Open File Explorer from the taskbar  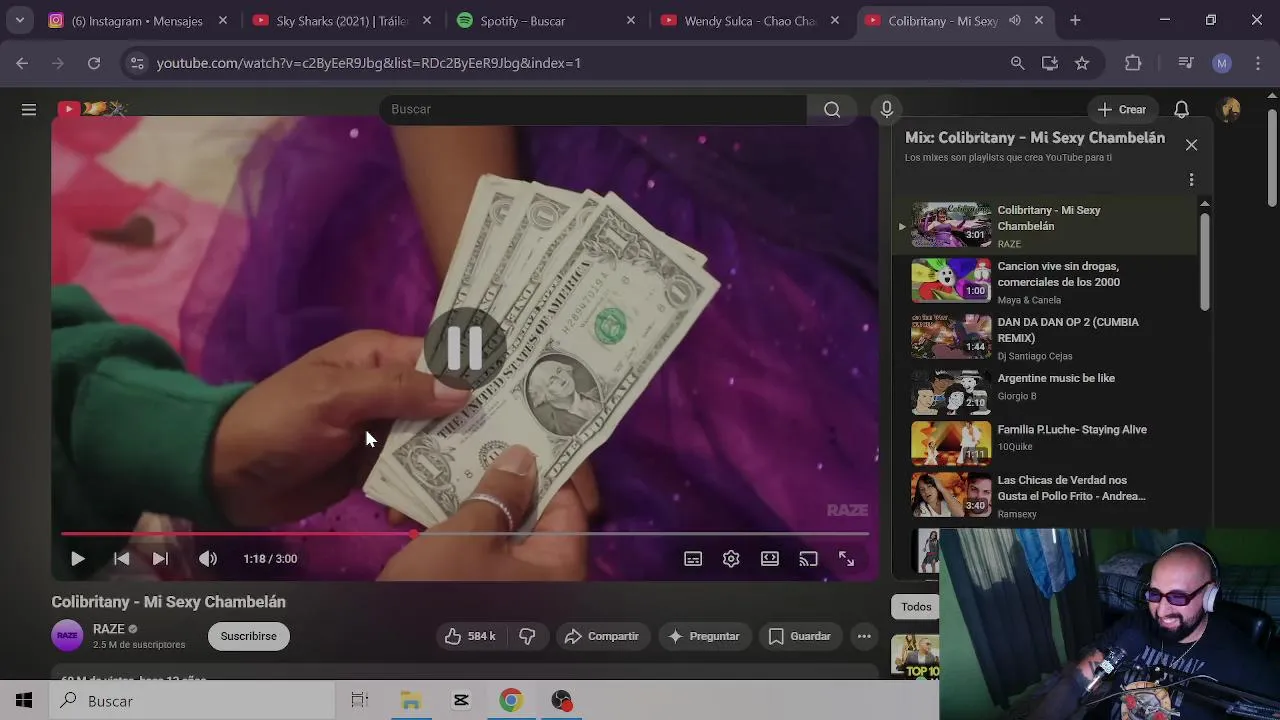[411, 701]
